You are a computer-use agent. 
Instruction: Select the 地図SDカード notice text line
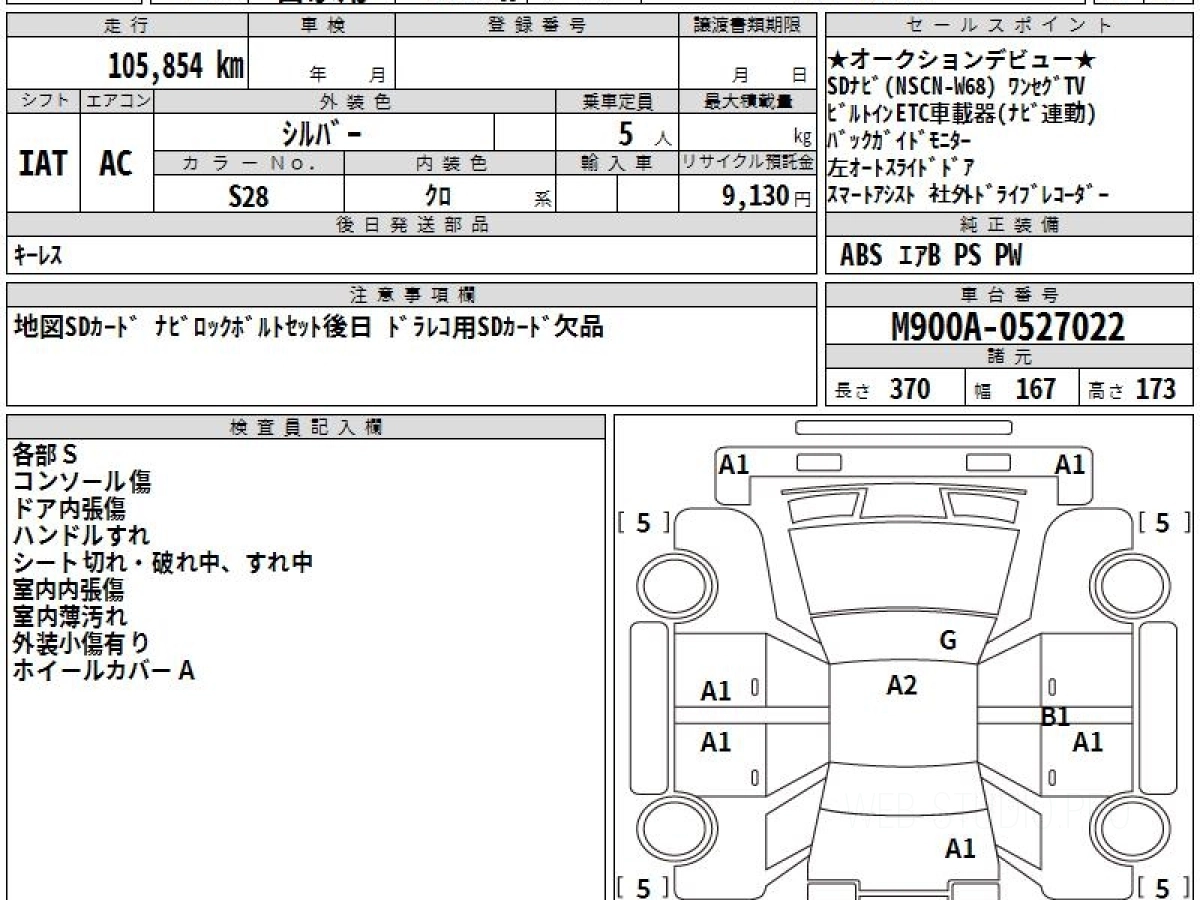click(x=308, y=327)
